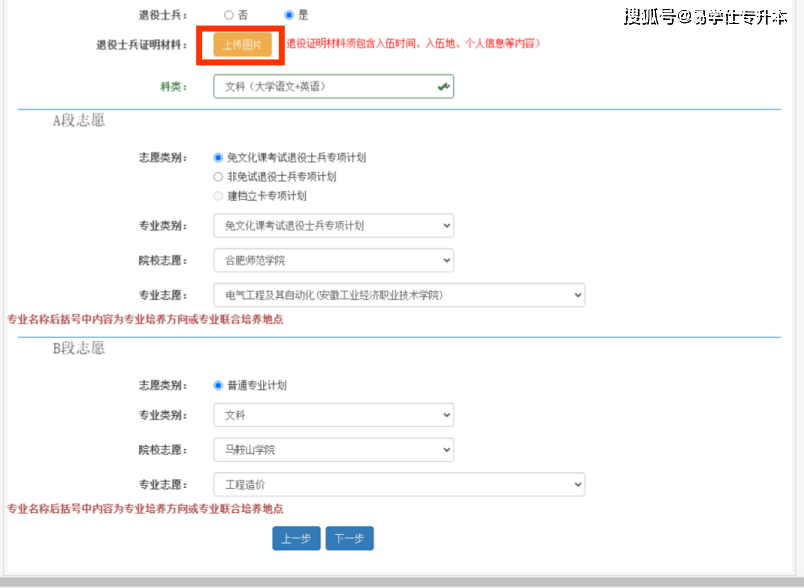
Task: Select 是 for 退役士兵
Action: (x=290, y=15)
